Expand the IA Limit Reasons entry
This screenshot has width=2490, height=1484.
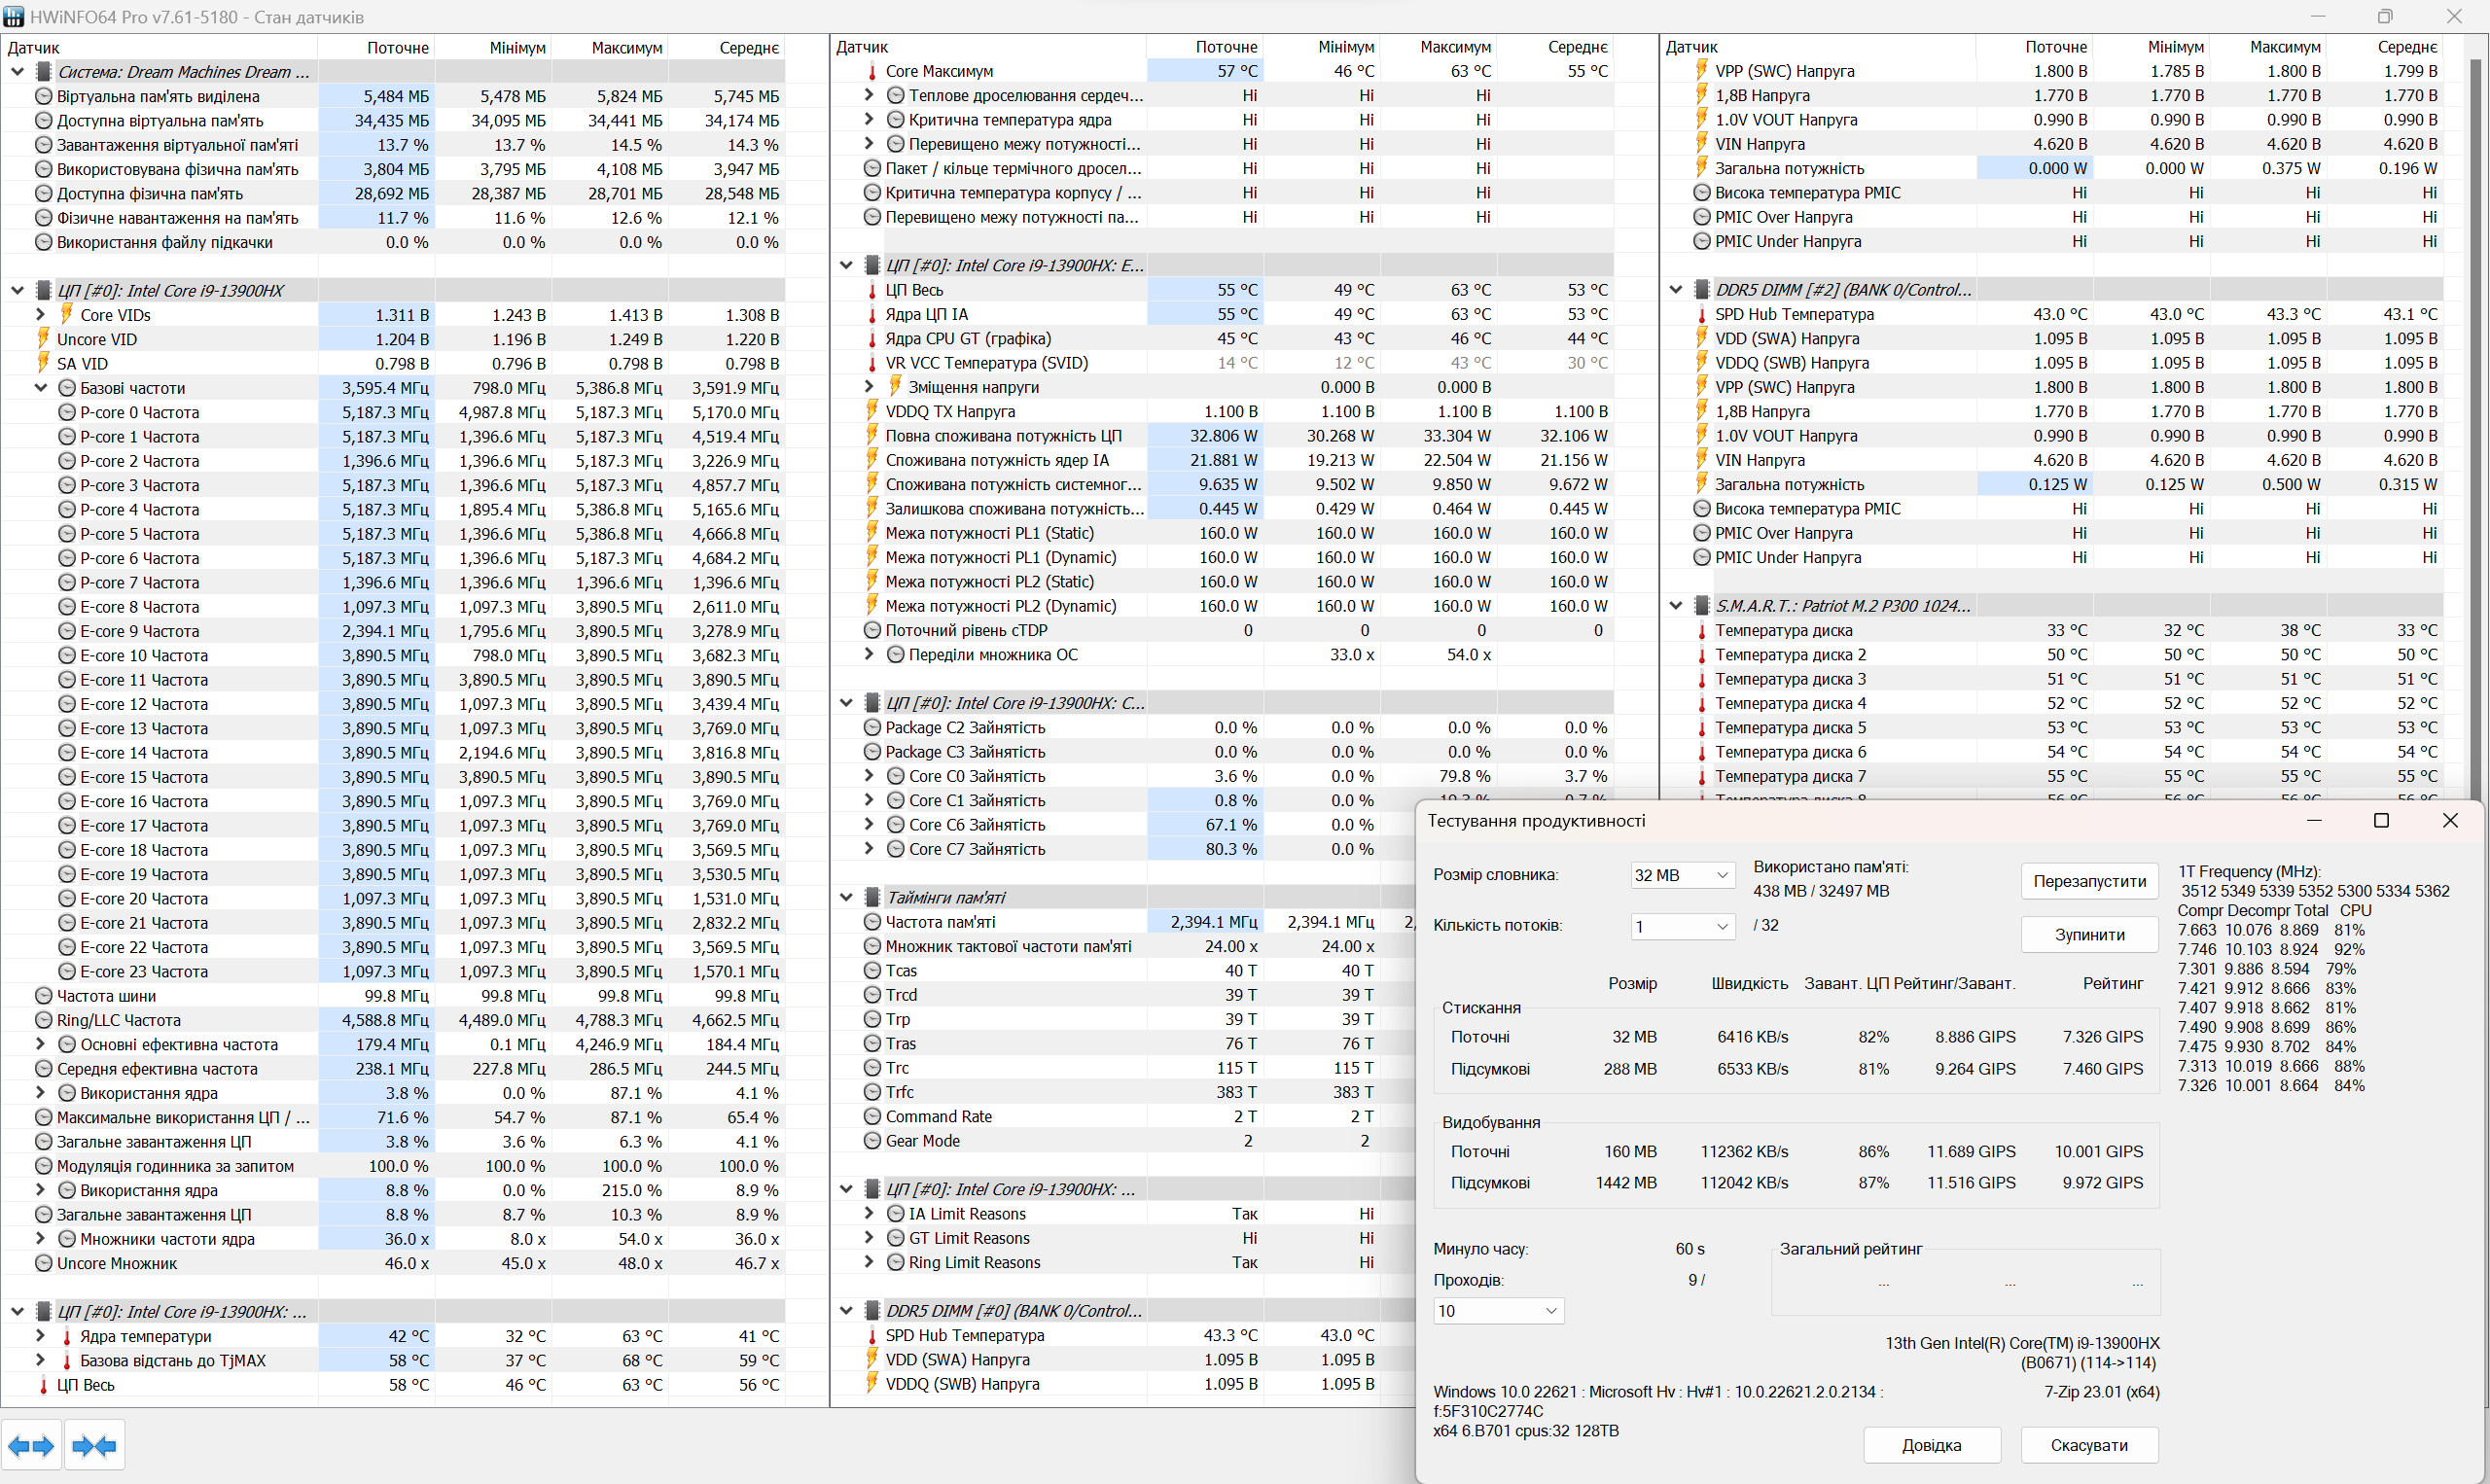(869, 1213)
